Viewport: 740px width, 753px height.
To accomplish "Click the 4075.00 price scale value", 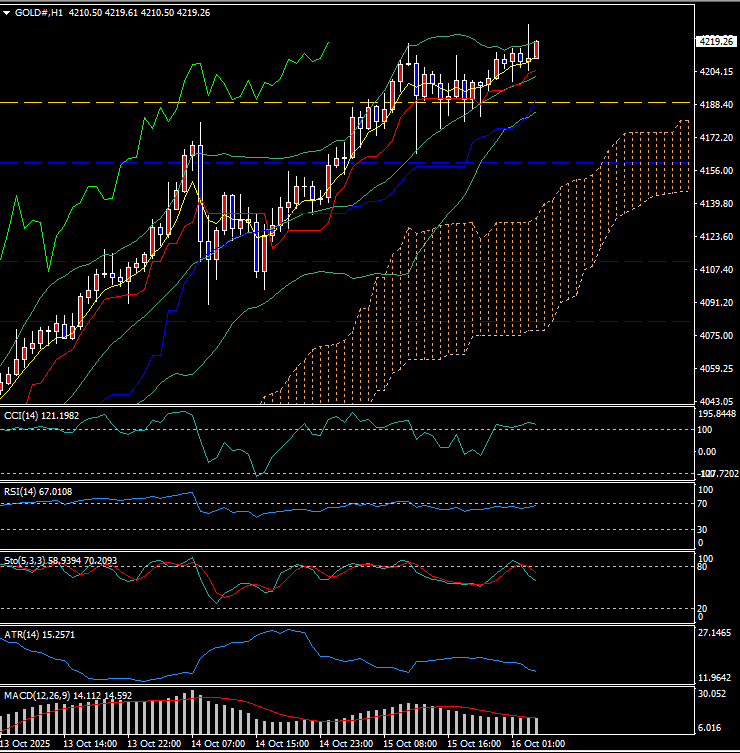I will click(x=714, y=336).
